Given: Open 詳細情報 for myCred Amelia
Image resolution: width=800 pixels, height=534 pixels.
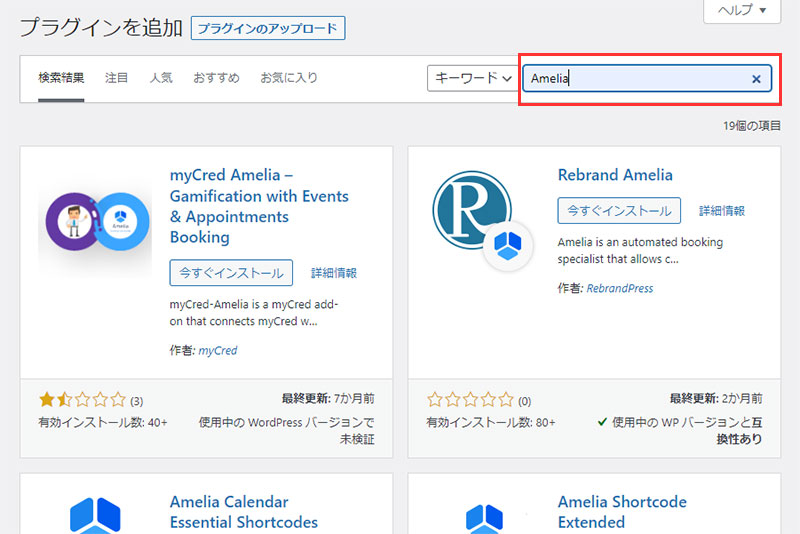Looking at the screenshot, I should pos(334,273).
